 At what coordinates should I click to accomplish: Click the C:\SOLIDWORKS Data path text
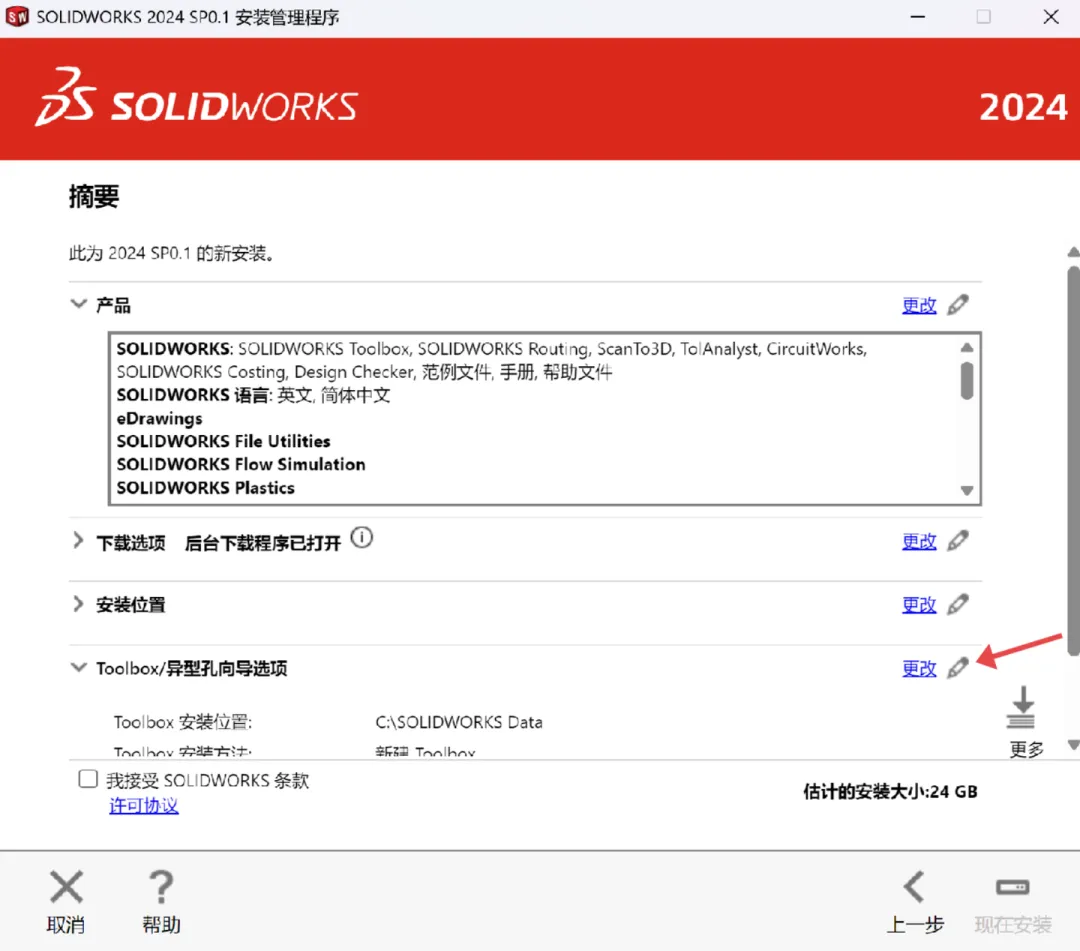click(x=459, y=722)
